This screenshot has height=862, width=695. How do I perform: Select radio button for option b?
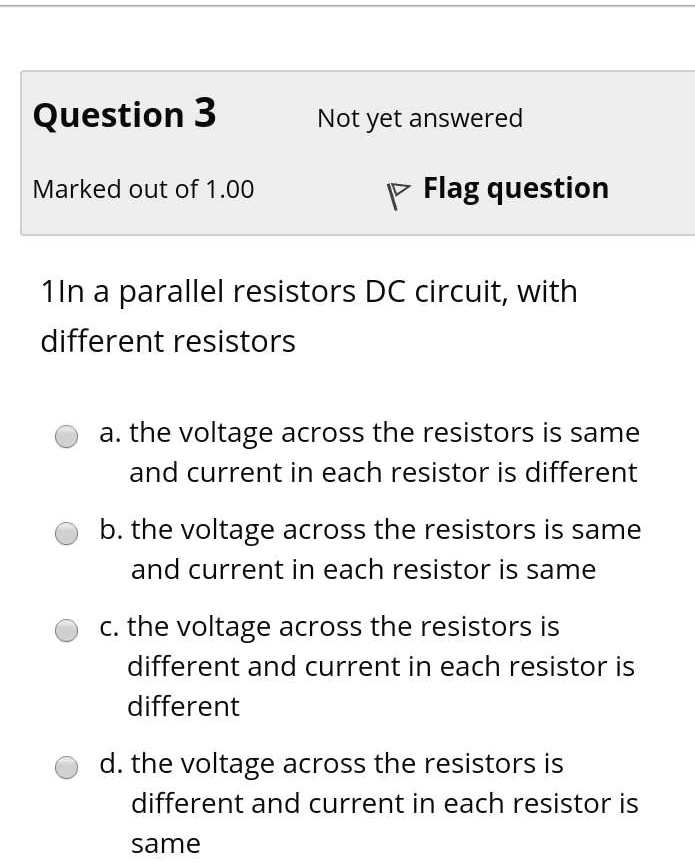[66, 533]
